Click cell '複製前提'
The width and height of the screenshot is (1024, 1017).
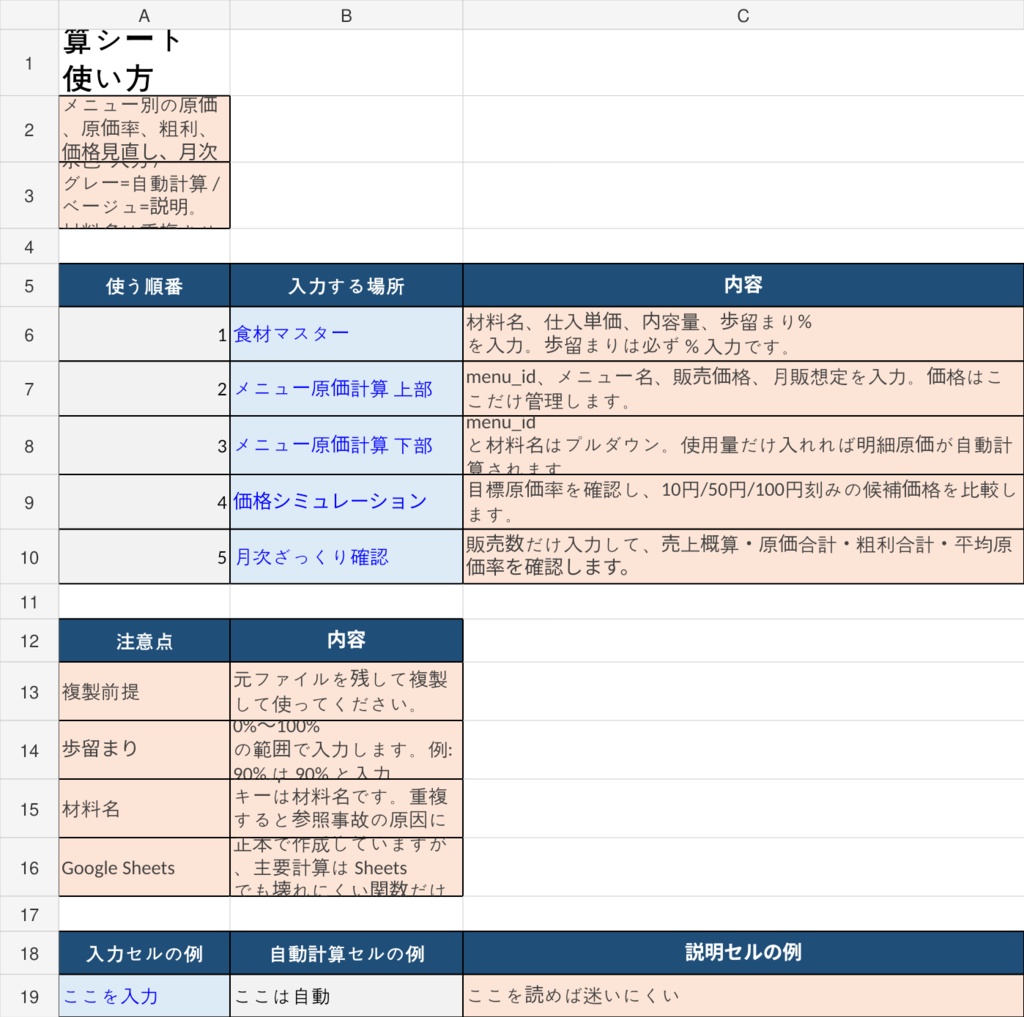144,691
